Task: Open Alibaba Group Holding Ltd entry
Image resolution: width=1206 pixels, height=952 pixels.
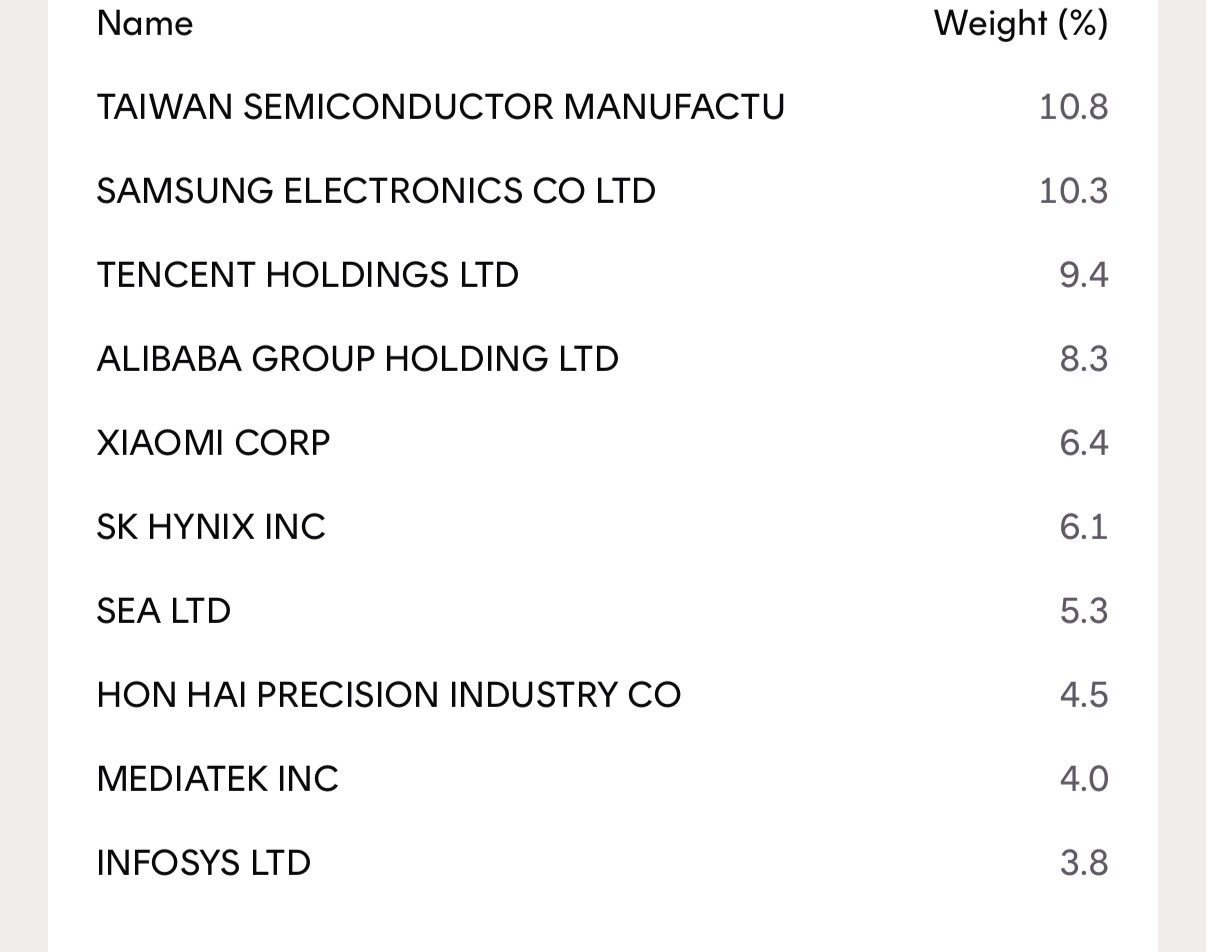Action: 357,359
